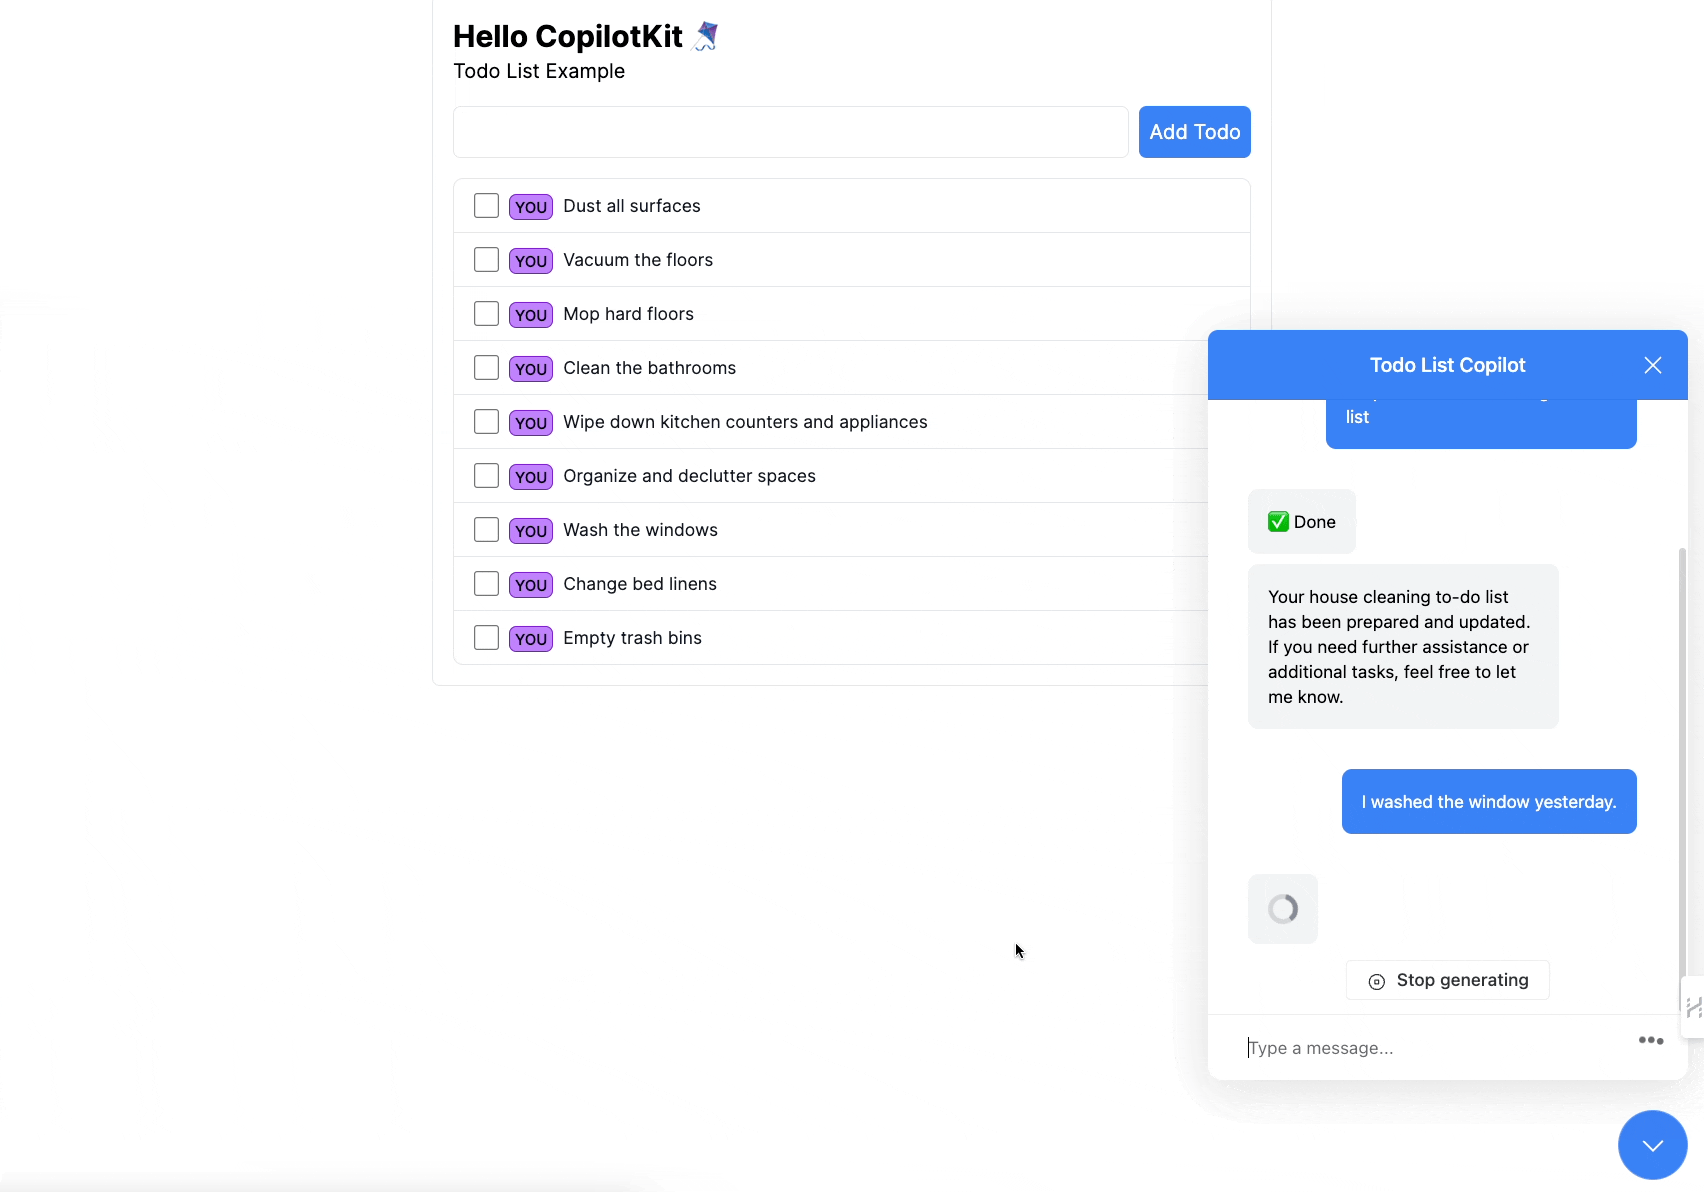
Task: Focus the Type a message chat input
Action: pyautogui.click(x=1400, y=1047)
